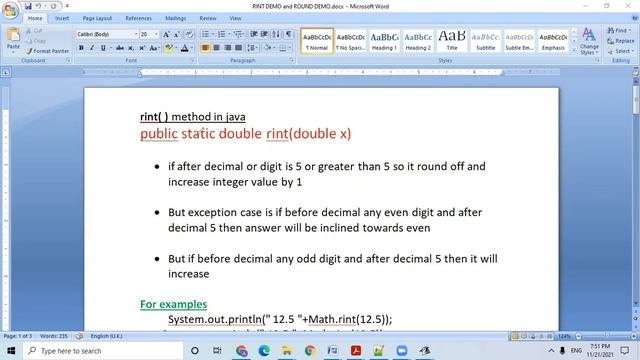Viewport: 640px width, 360px height.
Task: Save the document from Quick Access toolbar
Action: click(28, 6)
